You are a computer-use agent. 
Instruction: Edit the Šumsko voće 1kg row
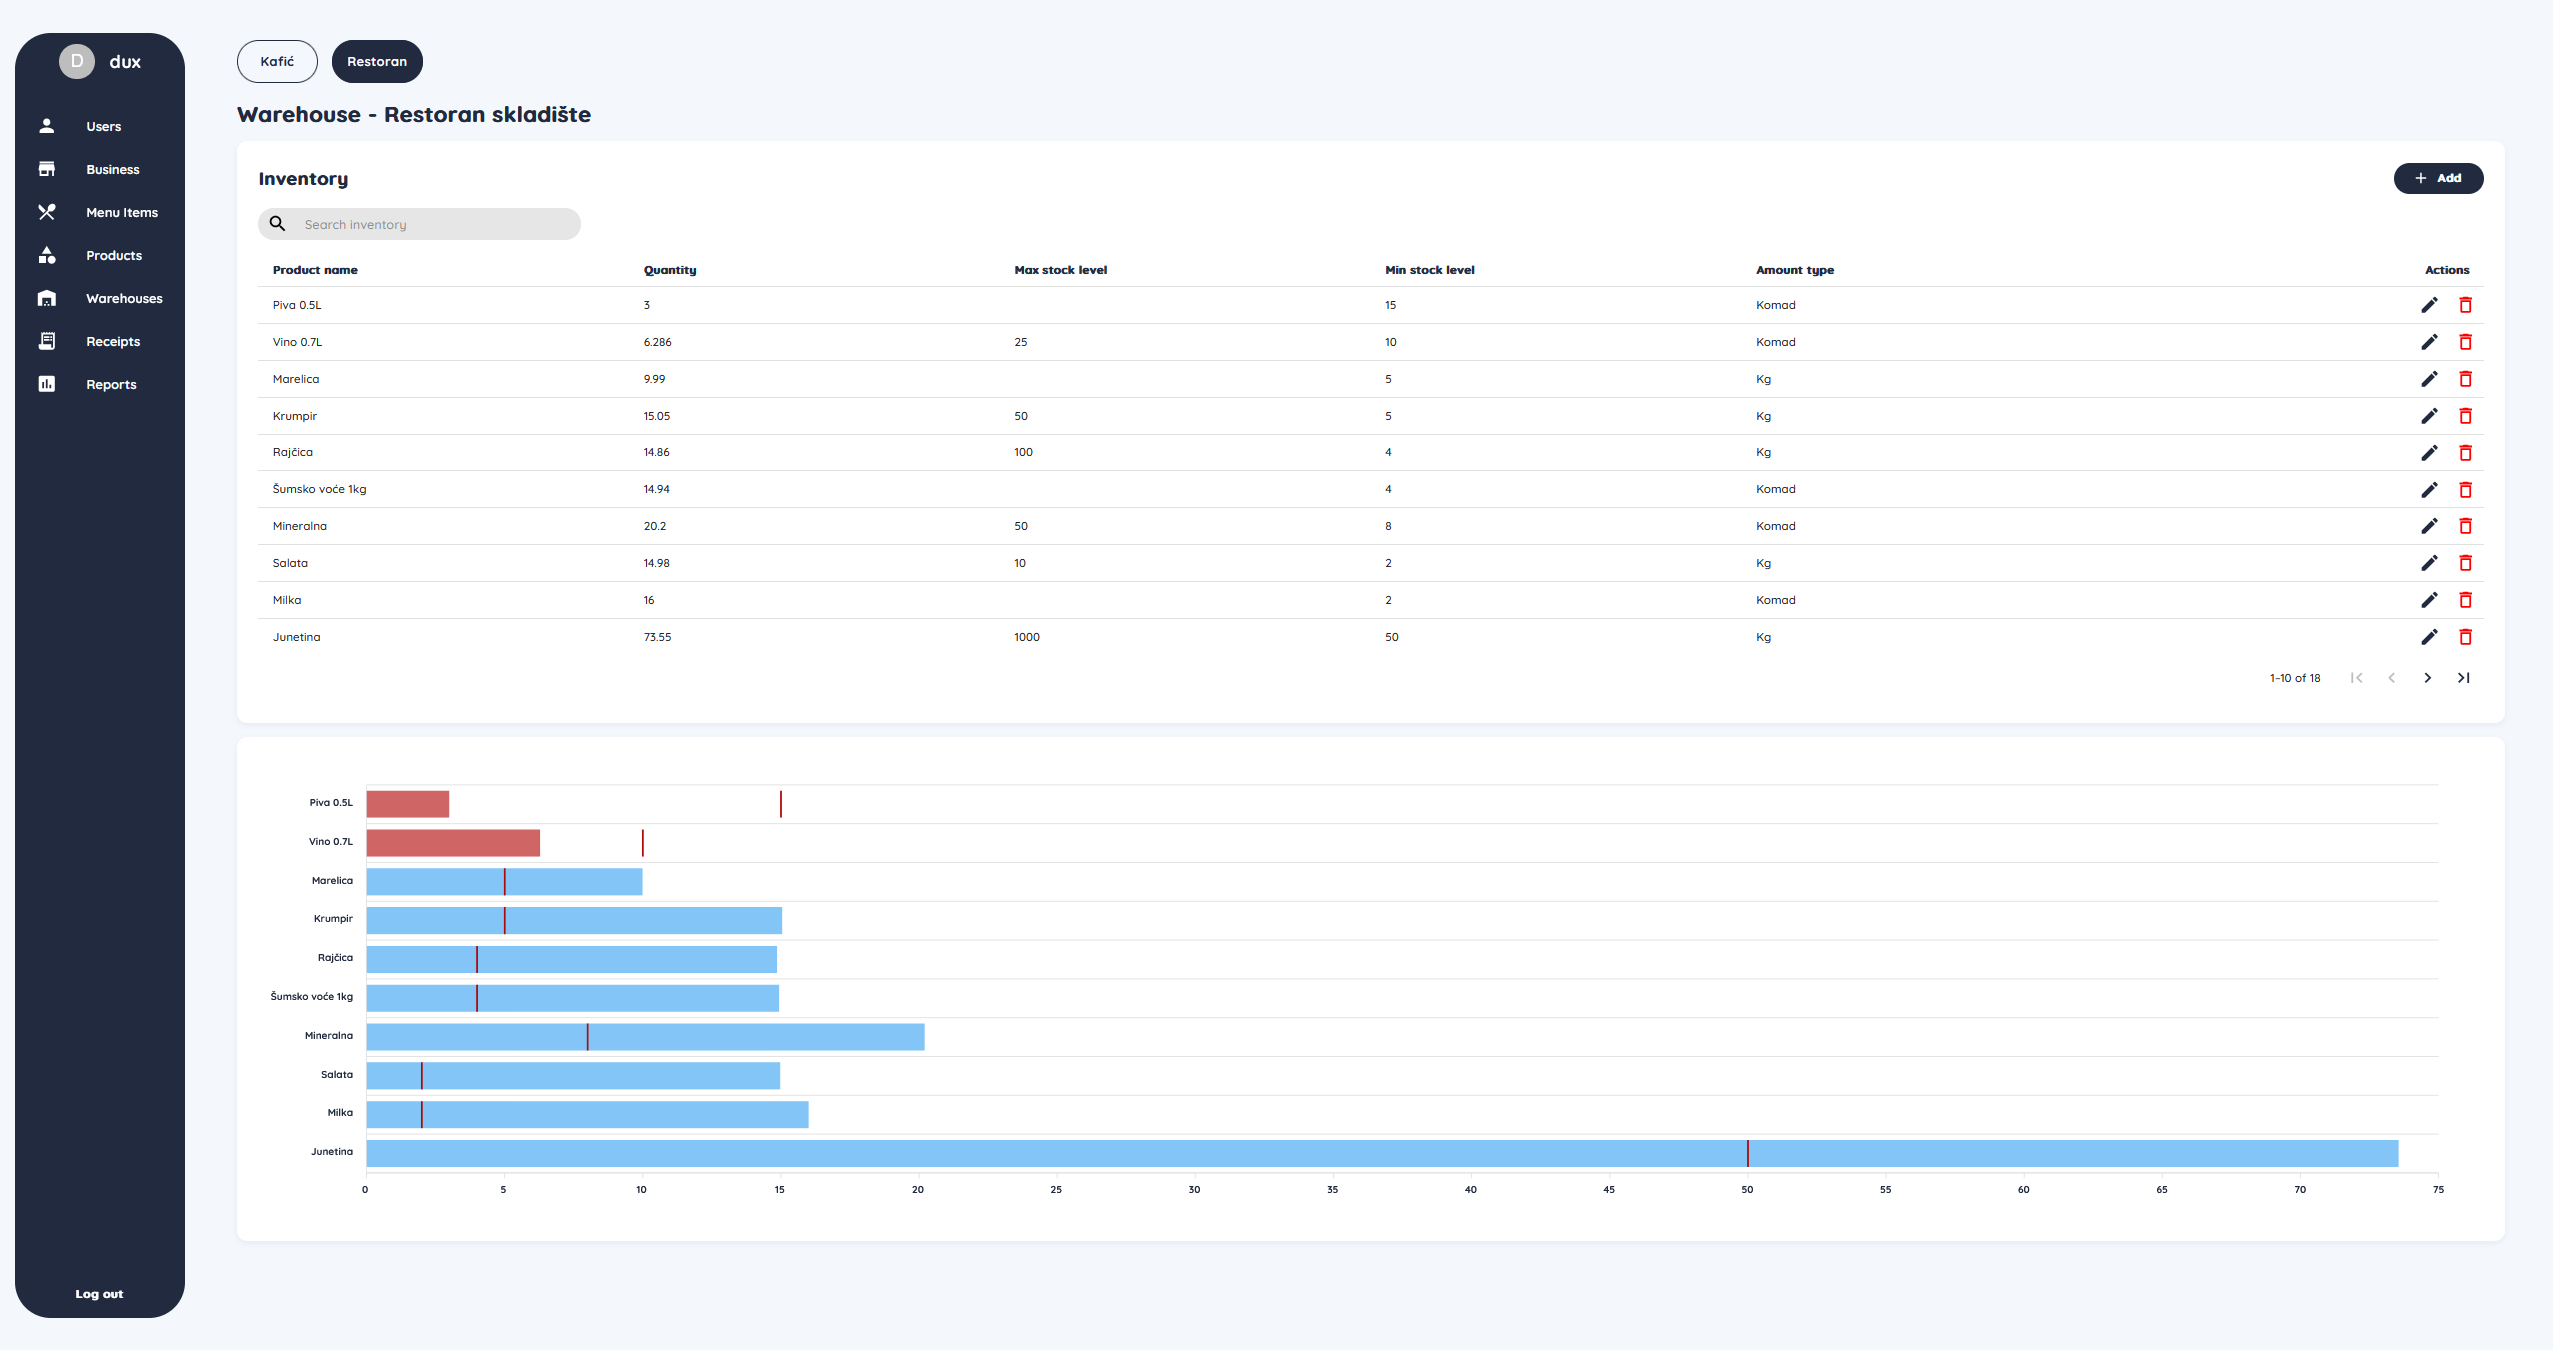coord(2429,490)
